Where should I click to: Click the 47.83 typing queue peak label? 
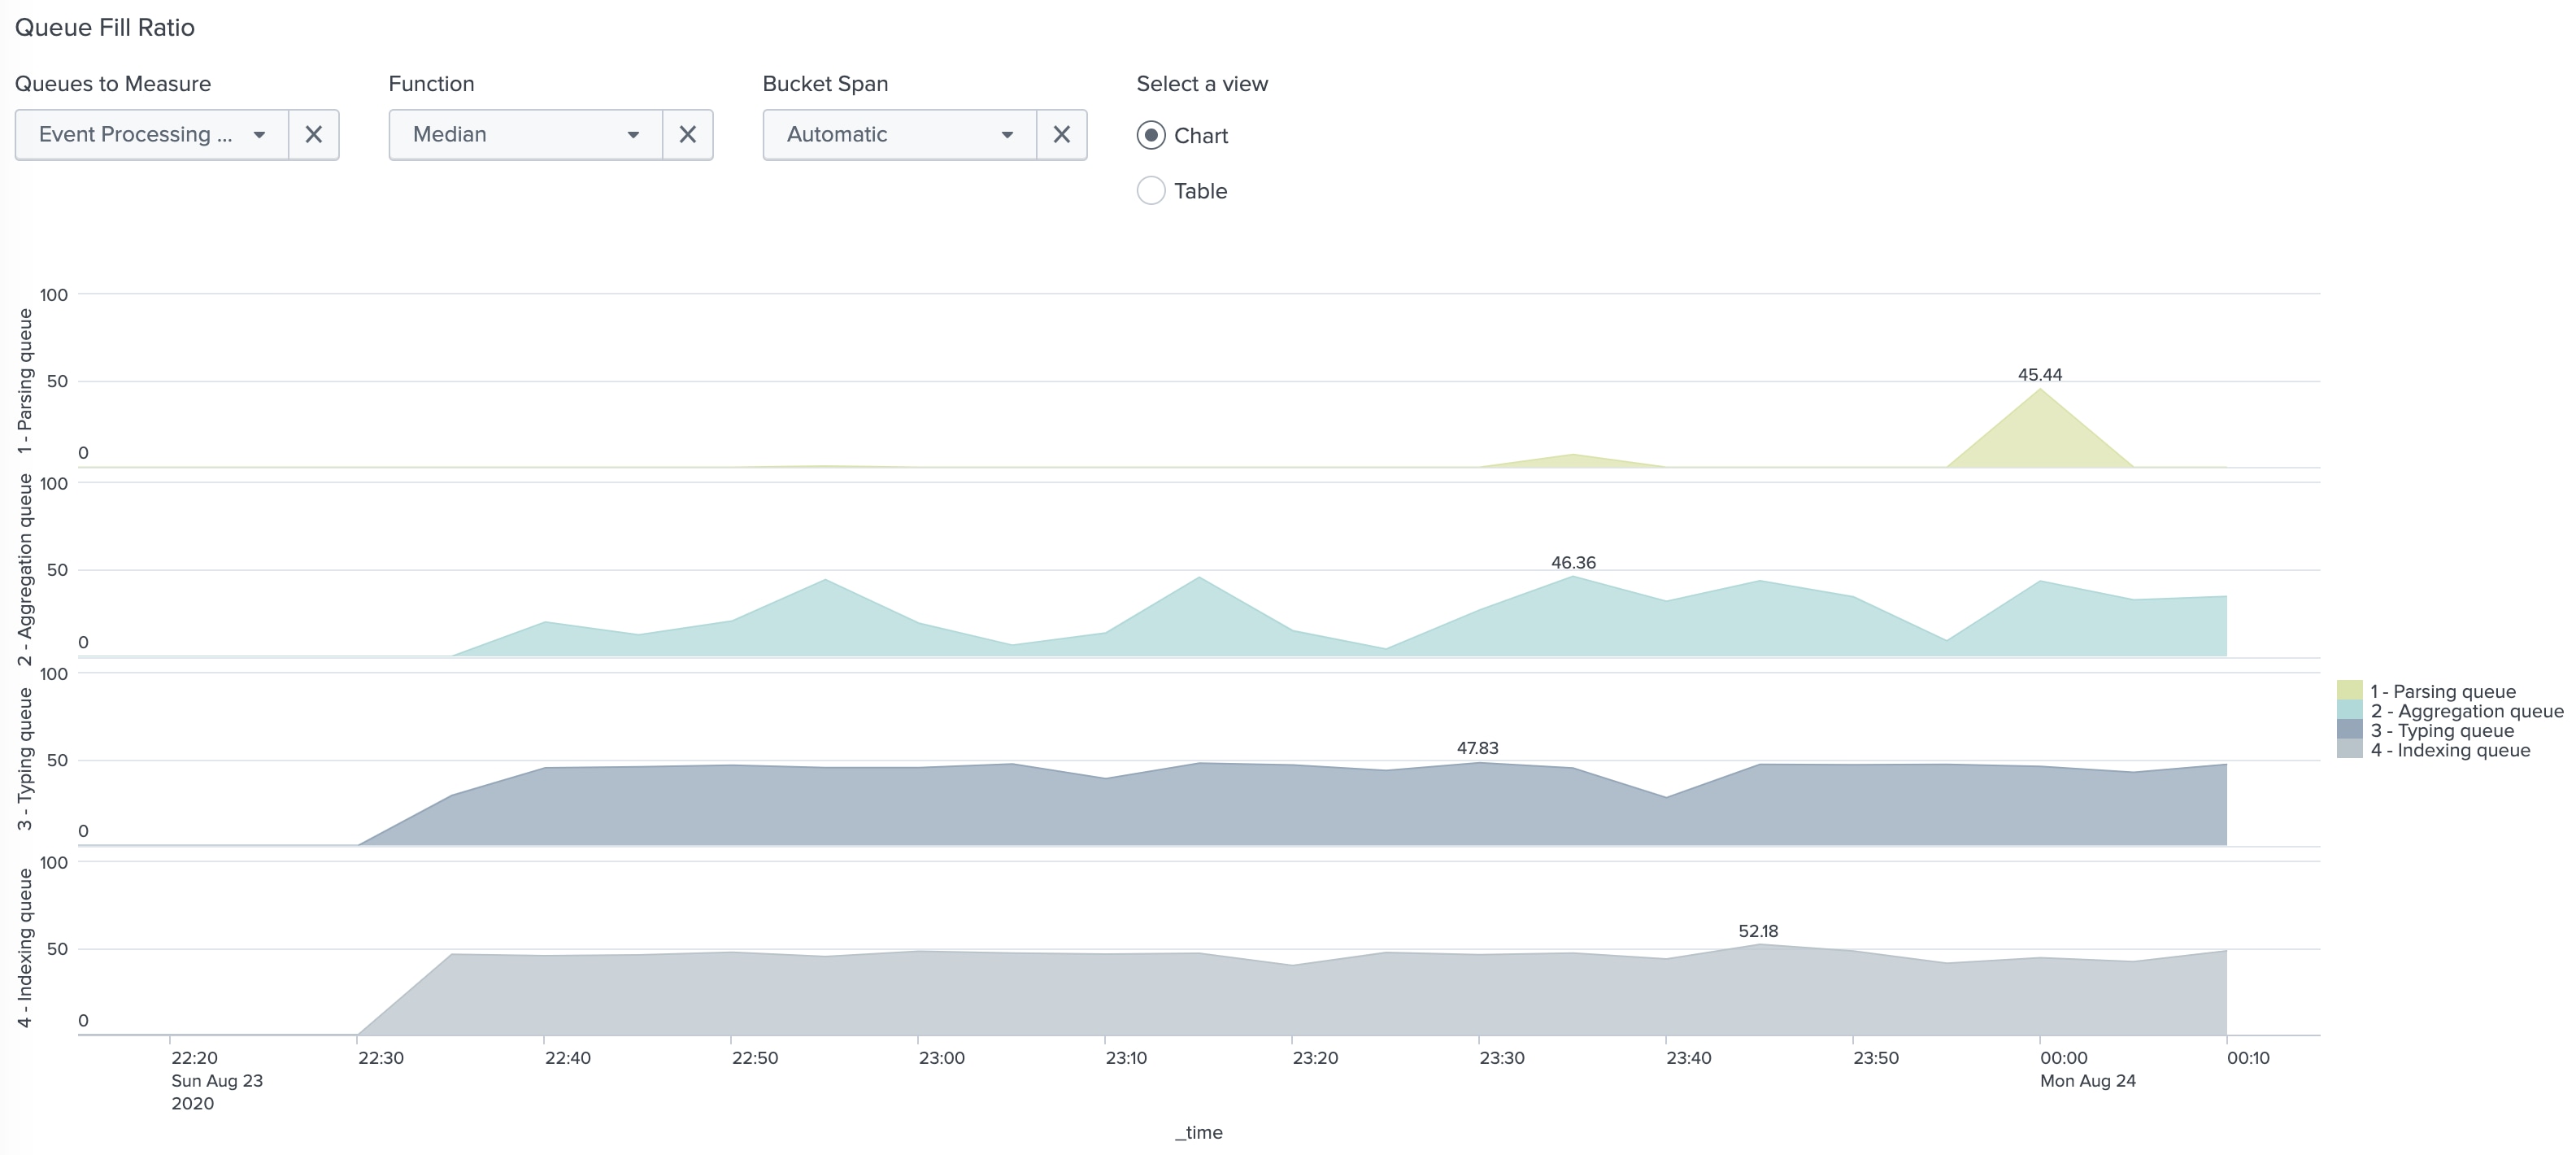pos(1477,748)
